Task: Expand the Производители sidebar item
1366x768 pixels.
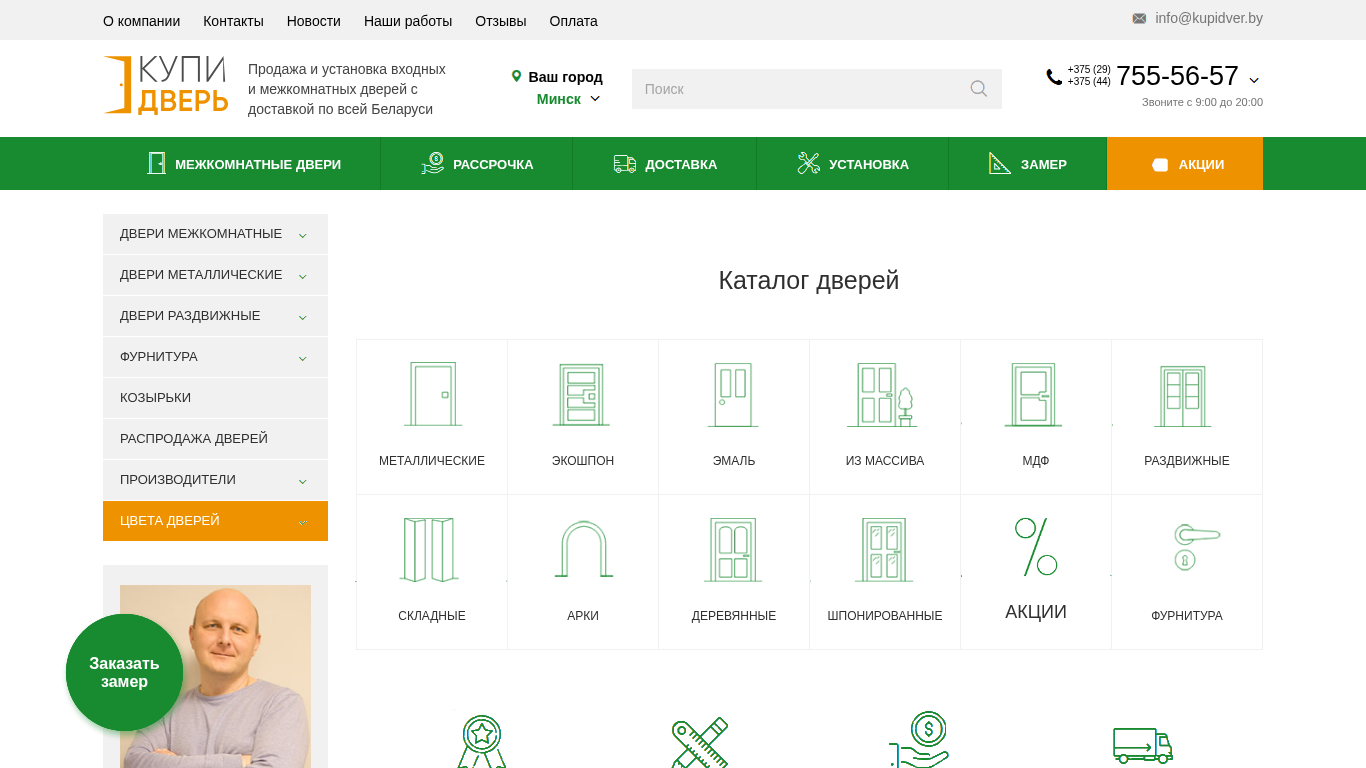Action: point(302,481)
